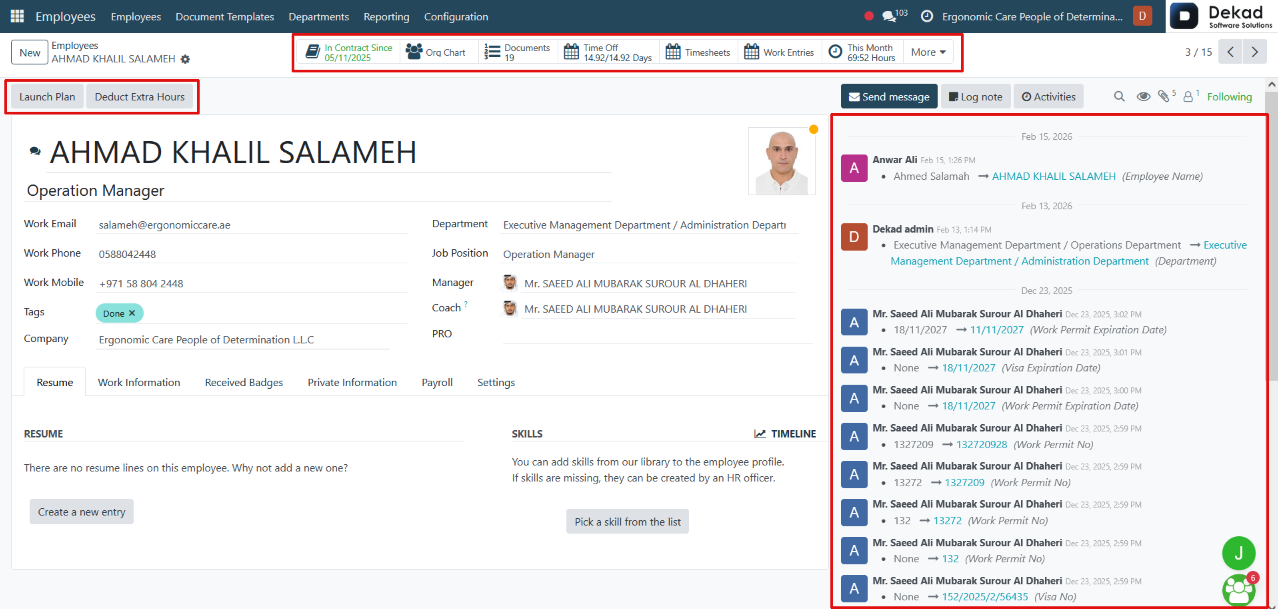Go to next employee record
Viewport: 1278px width, 609px height.
point(1256,52)
